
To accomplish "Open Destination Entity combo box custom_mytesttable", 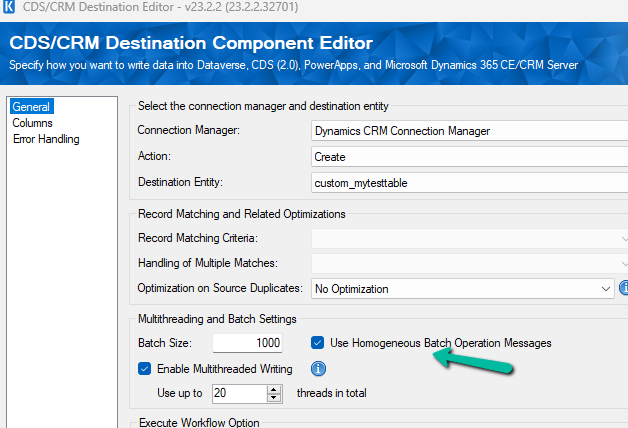I will coord(469,183).
